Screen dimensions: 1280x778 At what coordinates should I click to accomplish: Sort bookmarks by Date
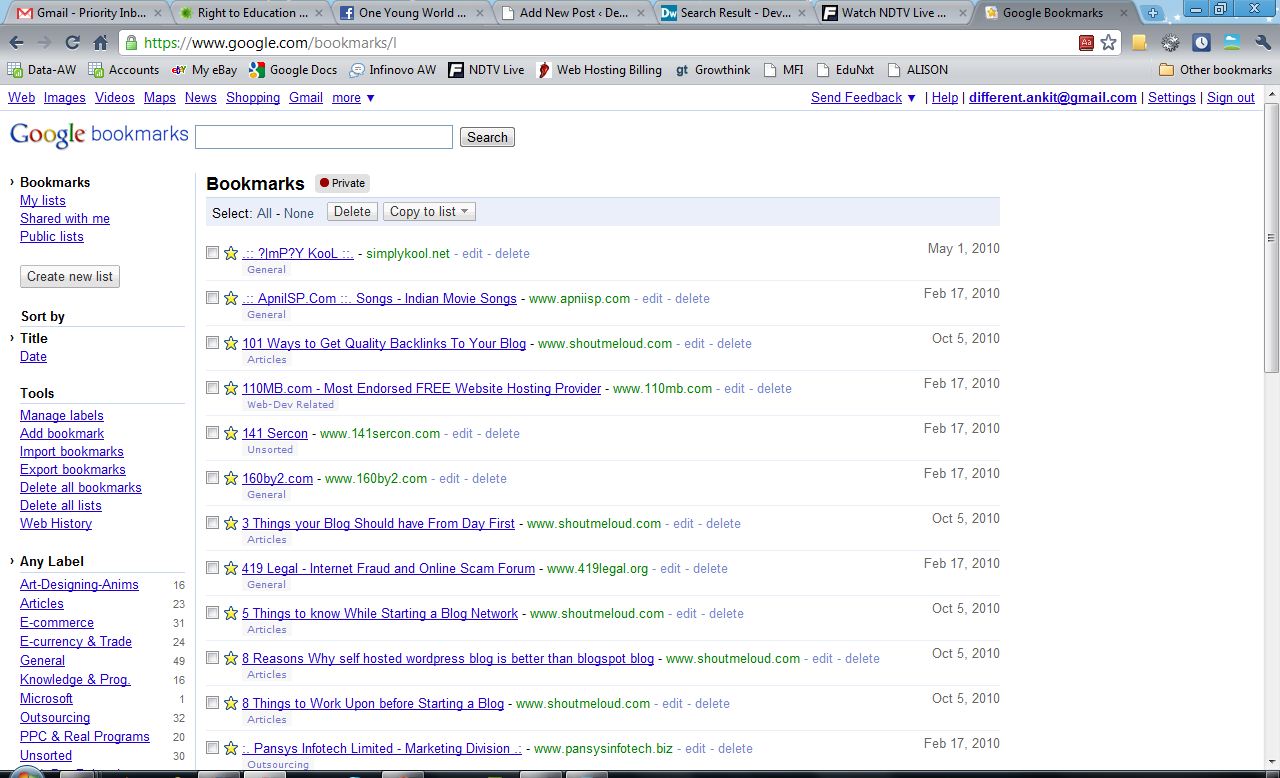[x=33, y=357]
